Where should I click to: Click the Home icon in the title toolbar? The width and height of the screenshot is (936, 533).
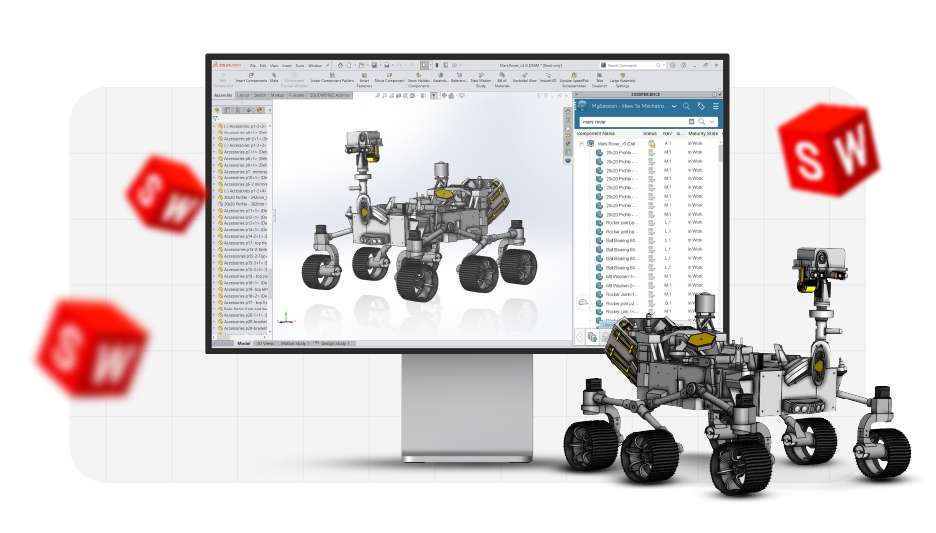[x=340, y=65]
